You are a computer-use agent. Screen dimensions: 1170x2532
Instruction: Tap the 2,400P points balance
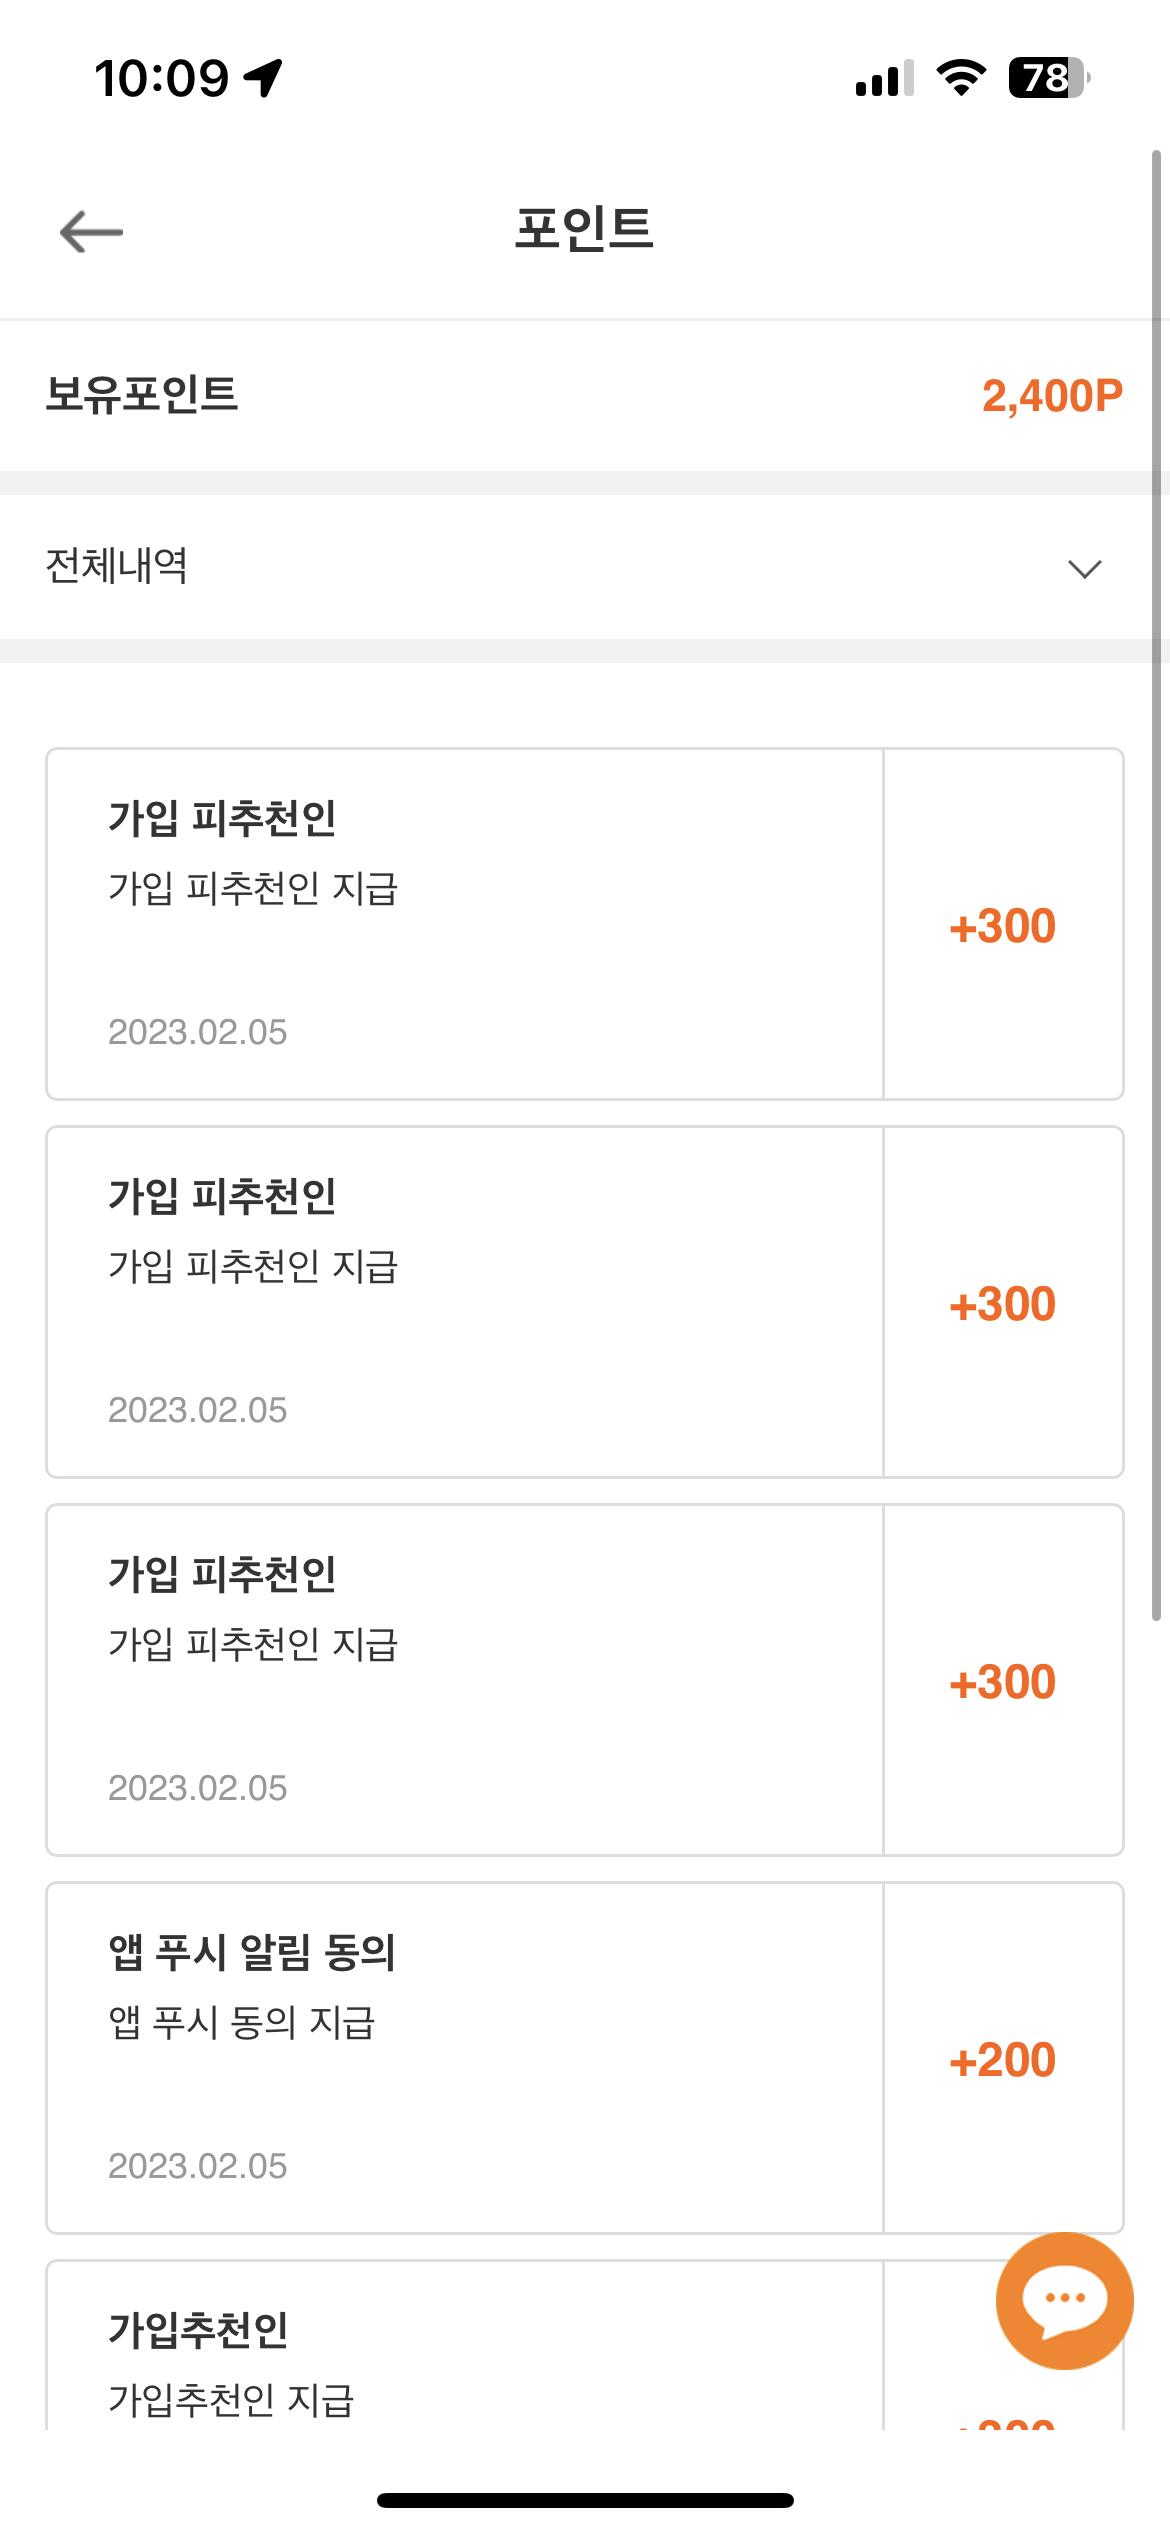[x=1052, y=396]
